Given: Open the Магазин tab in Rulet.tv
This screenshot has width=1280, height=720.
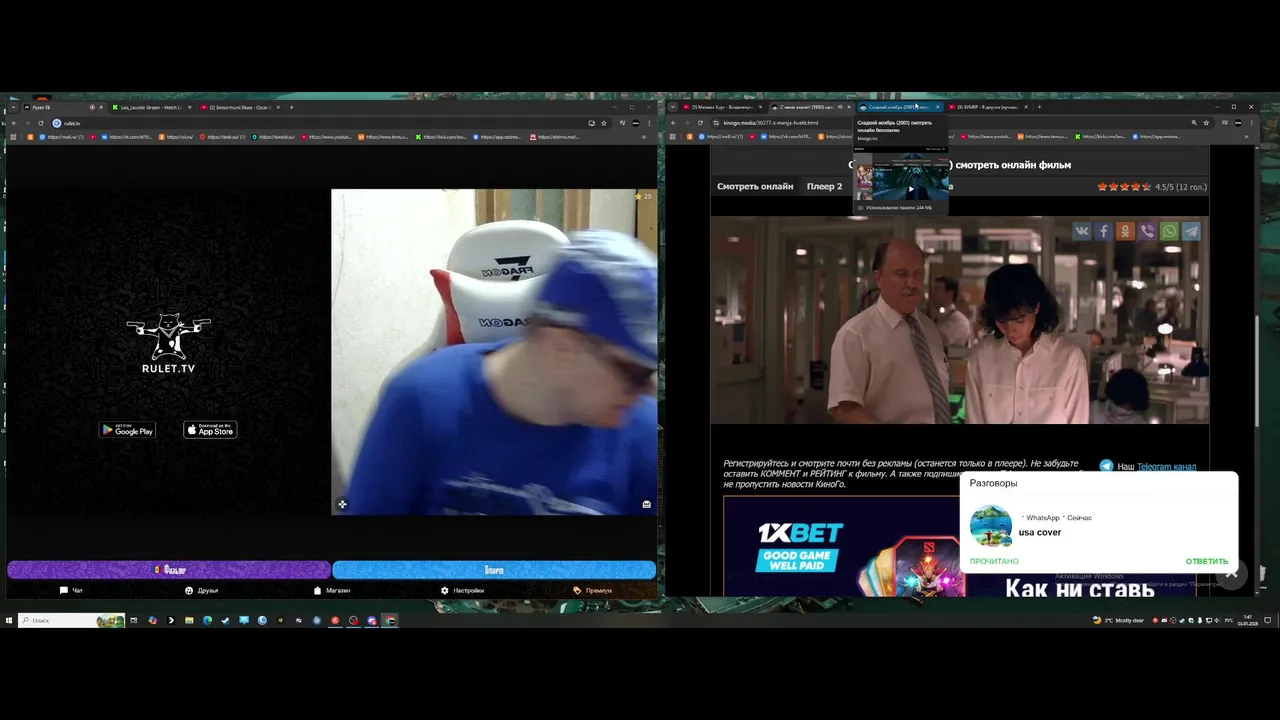Looking at the screenshot, I should (x=332, y=590).
